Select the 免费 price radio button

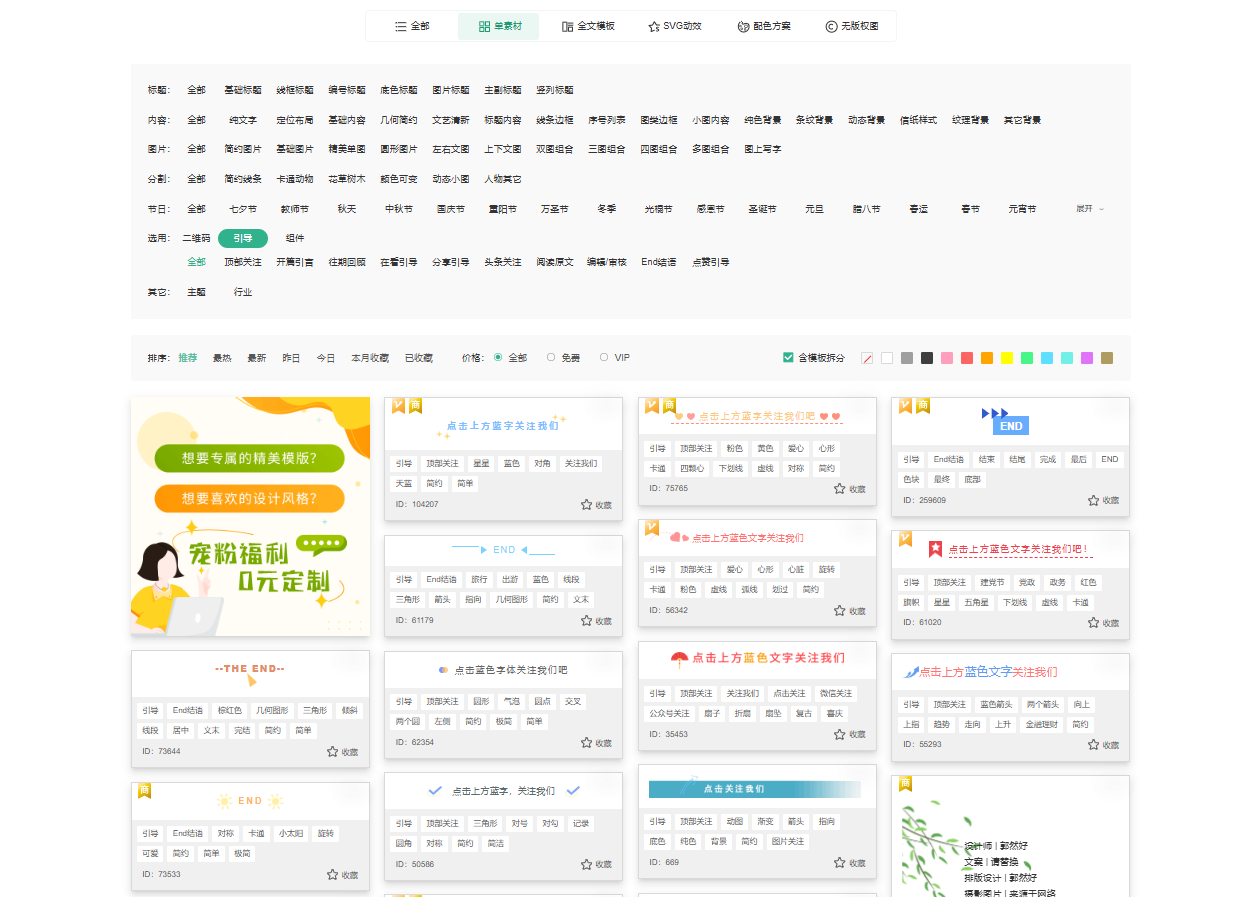[x=551, y=357]
